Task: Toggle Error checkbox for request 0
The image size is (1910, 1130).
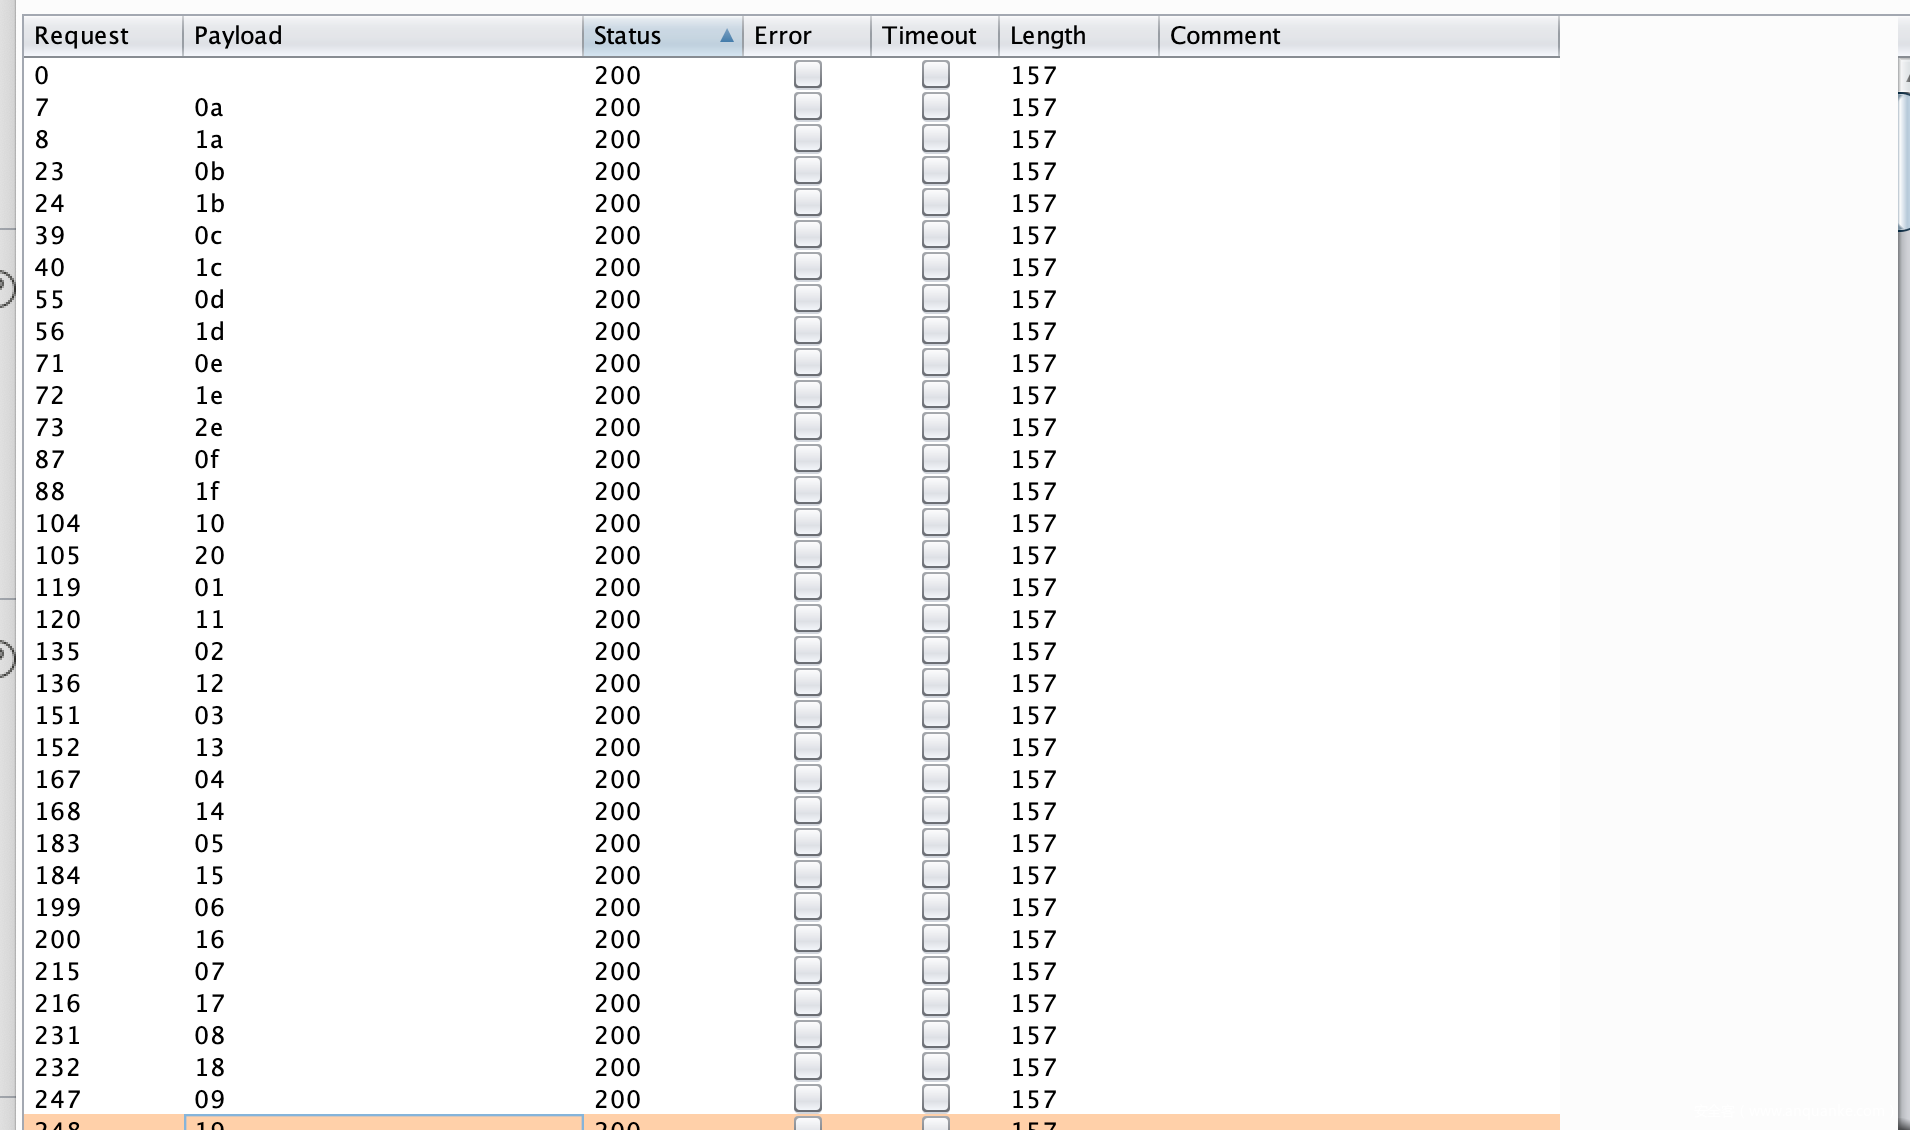Action: 807,75
